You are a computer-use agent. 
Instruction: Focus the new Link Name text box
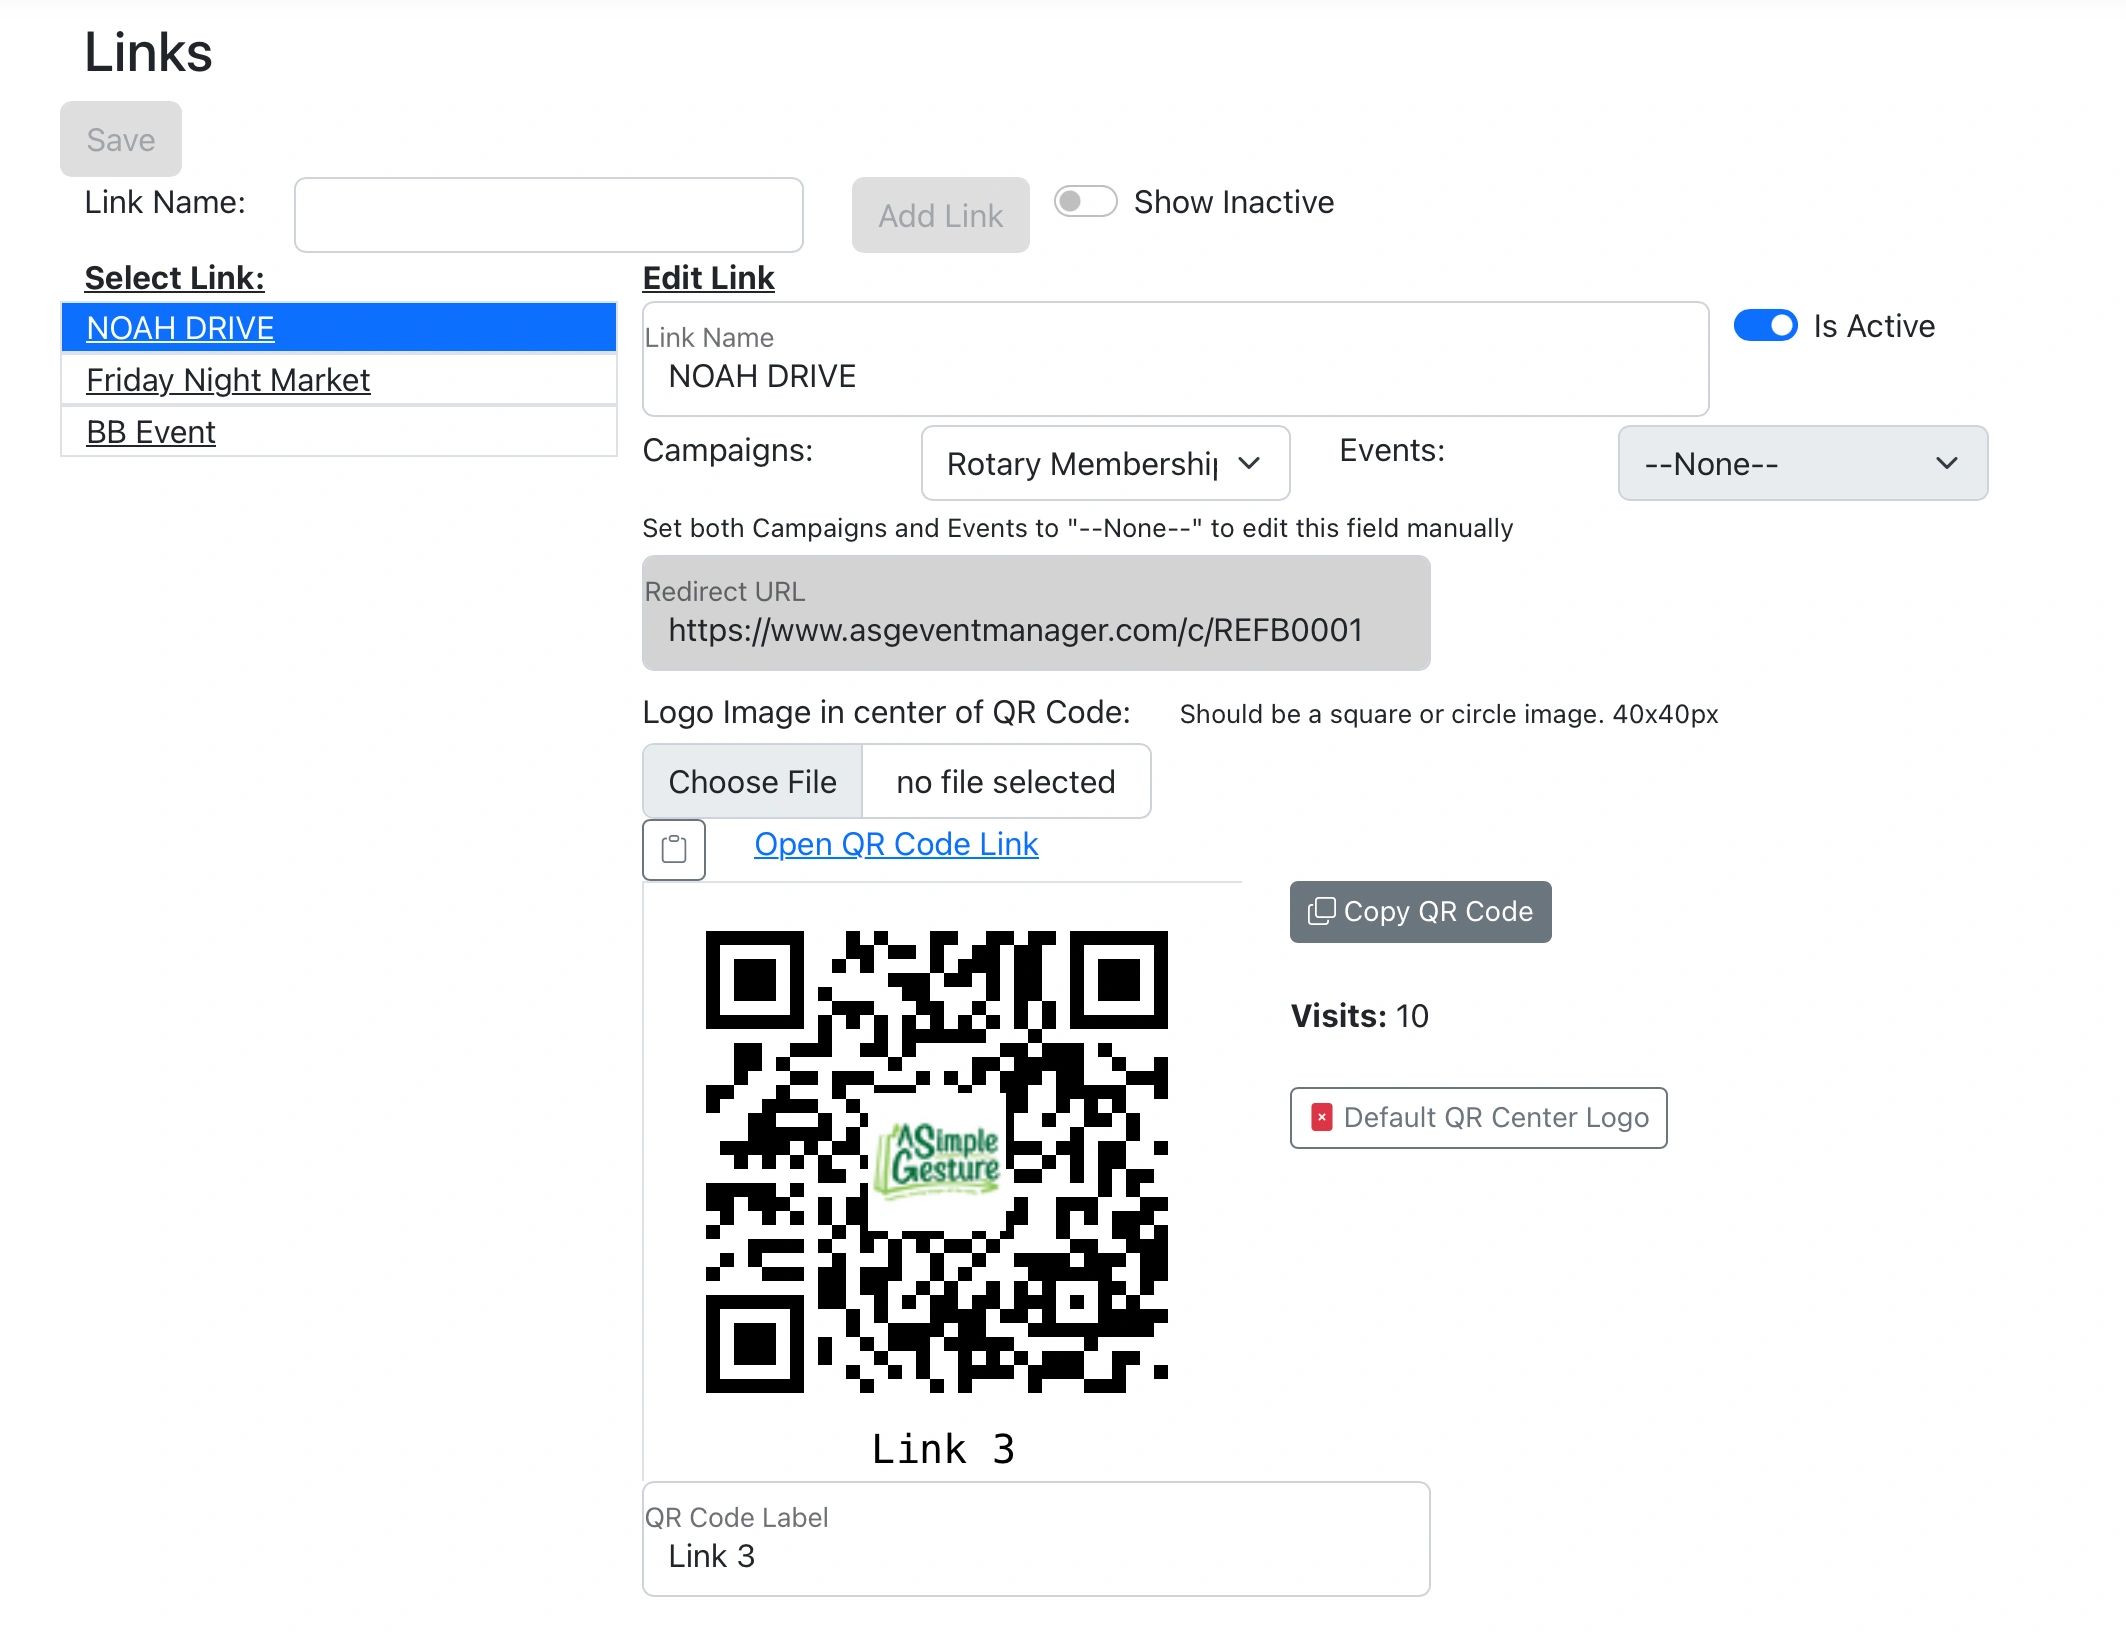(548, 215)
